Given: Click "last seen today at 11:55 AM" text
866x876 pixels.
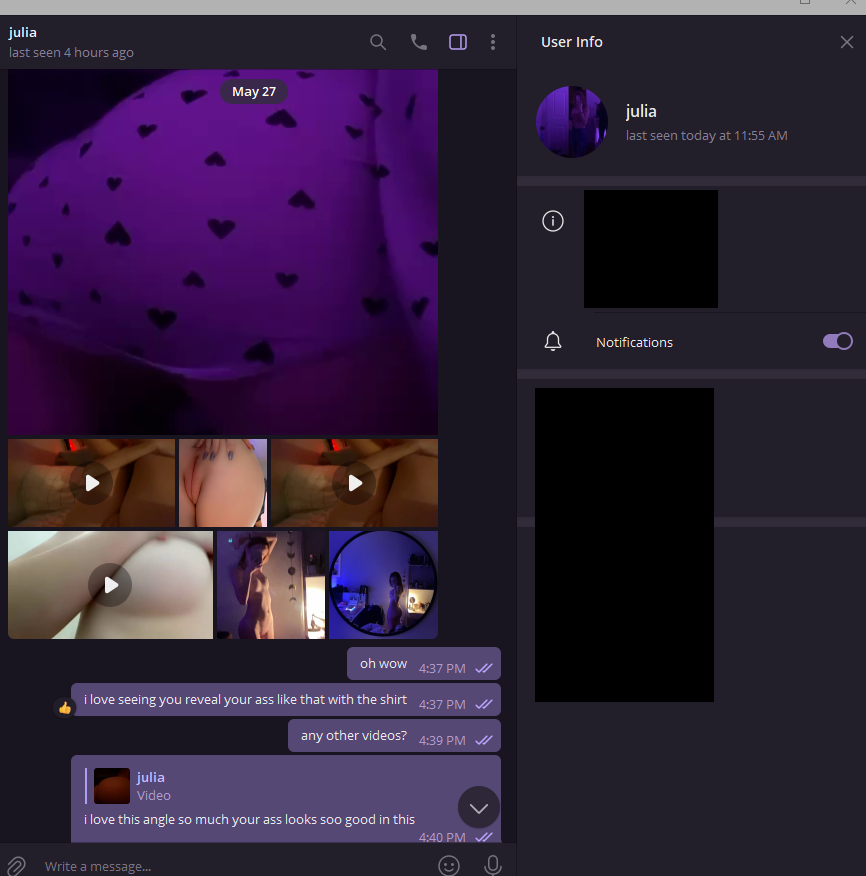Looking at the screenshot, I should tap(706, 135).
